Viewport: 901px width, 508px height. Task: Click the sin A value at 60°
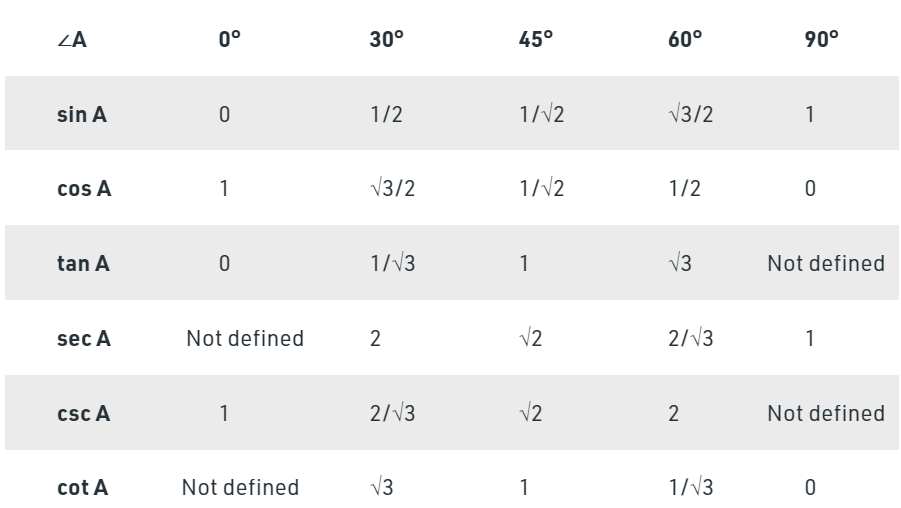(x=690, y=115)
